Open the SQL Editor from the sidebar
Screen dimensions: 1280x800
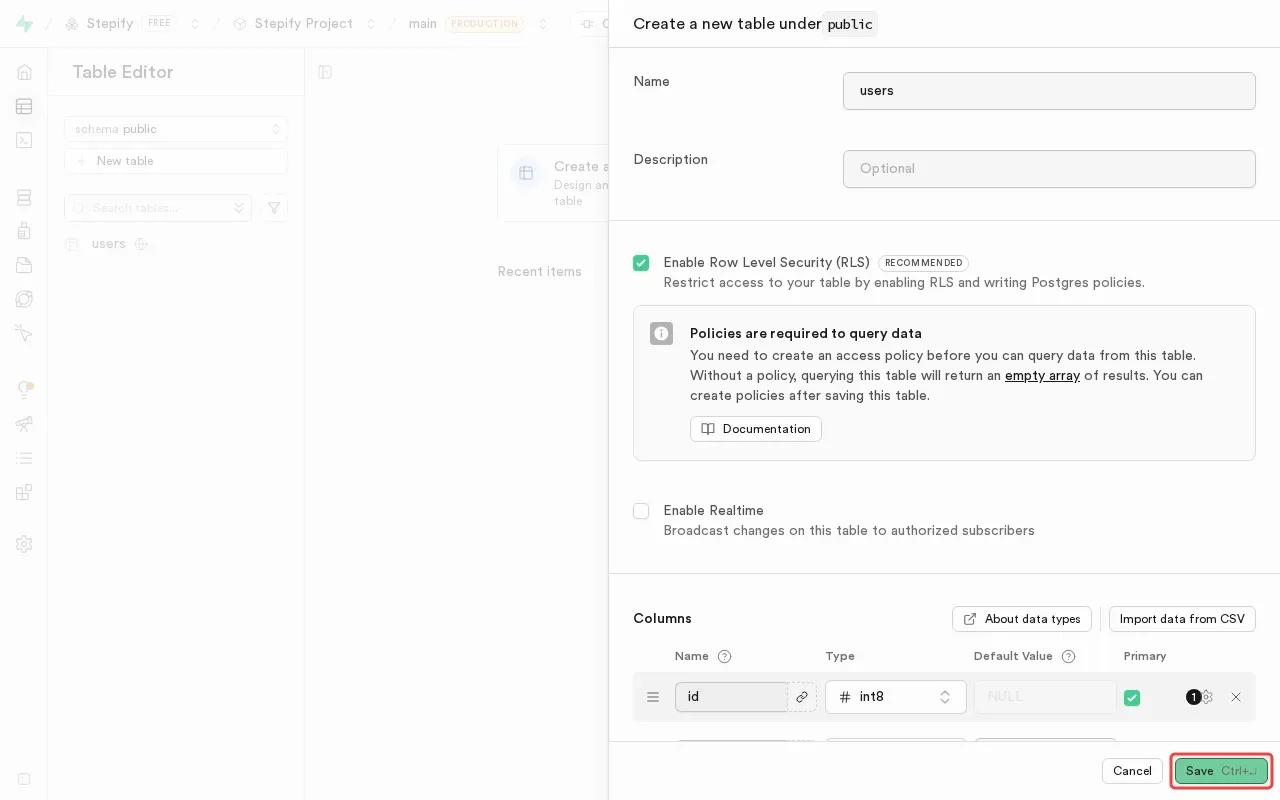coord(24,140)
